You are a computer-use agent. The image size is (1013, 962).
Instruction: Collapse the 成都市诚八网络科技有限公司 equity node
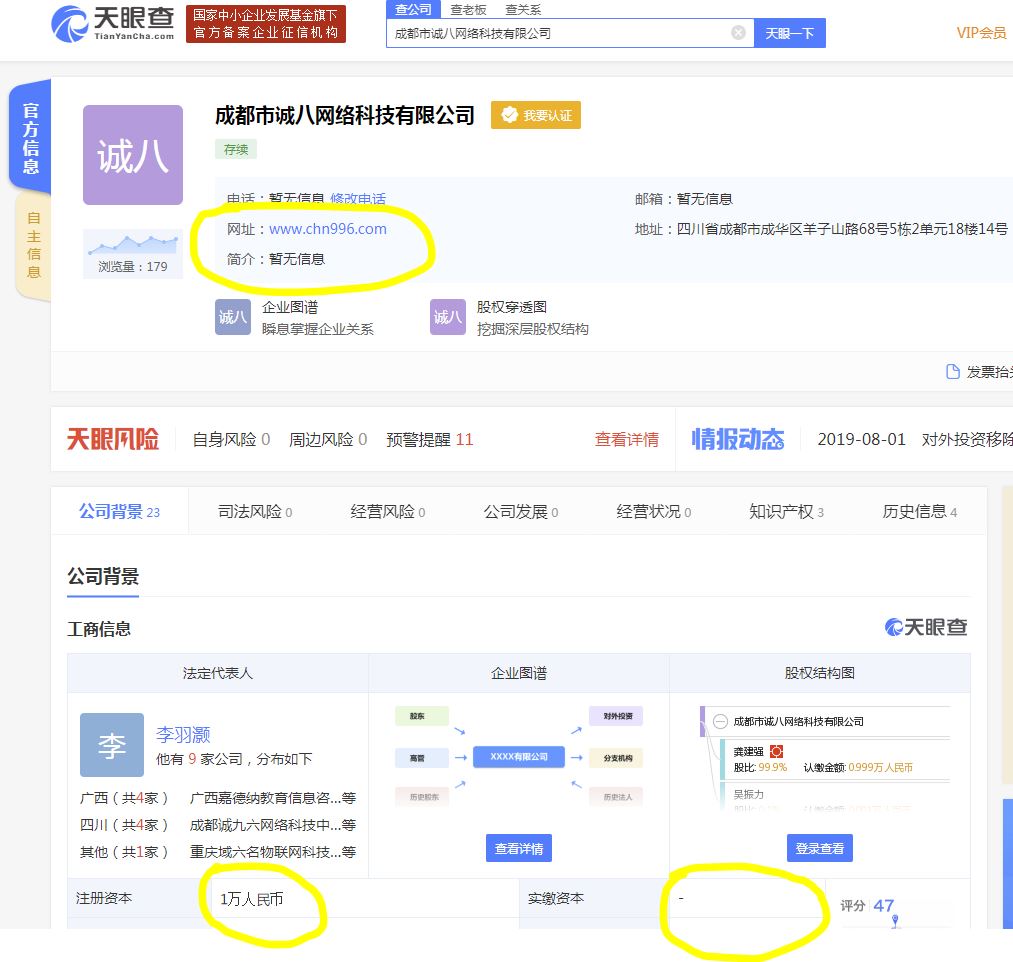[720, 722]
